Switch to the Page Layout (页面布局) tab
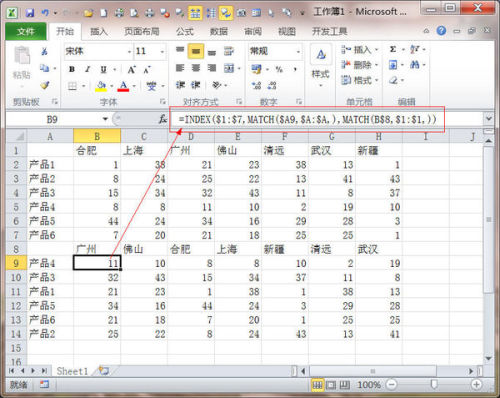 [142, 32]
